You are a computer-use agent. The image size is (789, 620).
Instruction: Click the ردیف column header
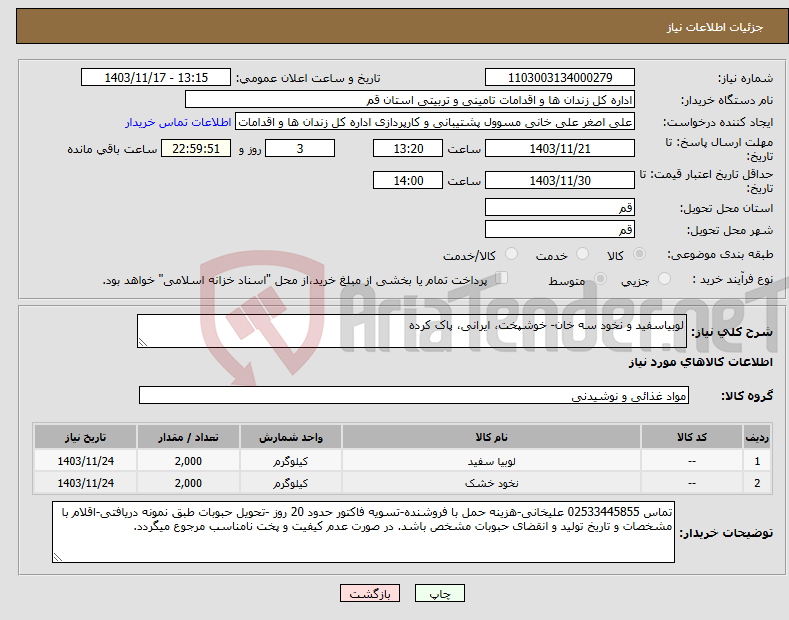click(757, 437)
